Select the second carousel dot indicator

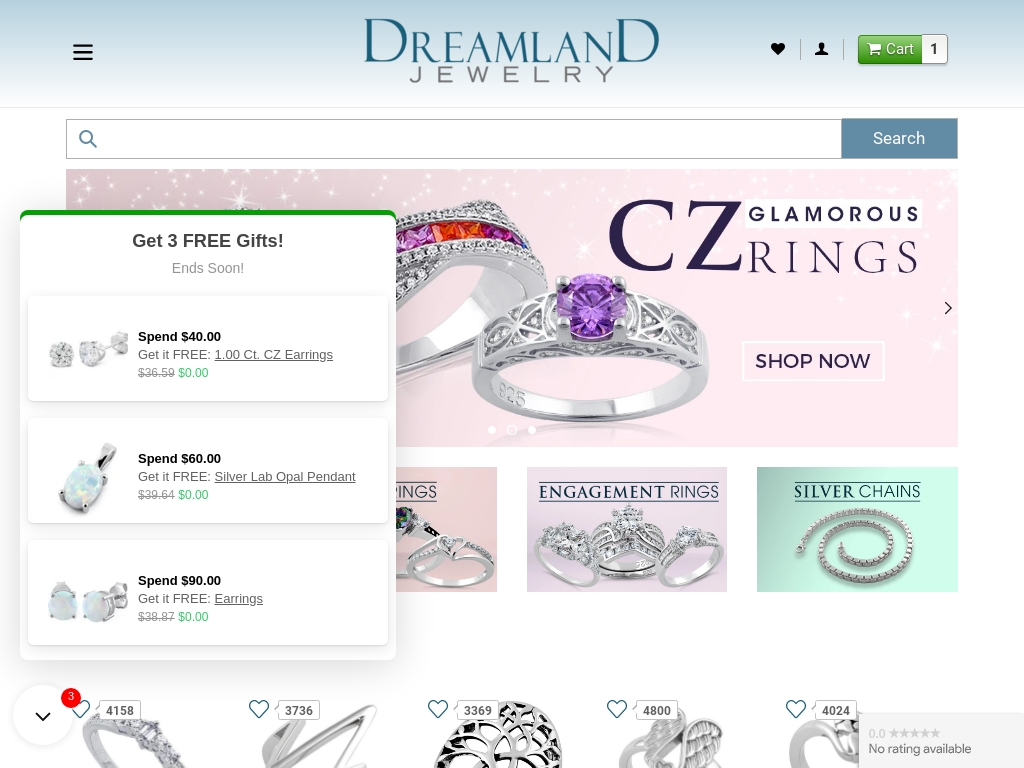pos(512,430)
